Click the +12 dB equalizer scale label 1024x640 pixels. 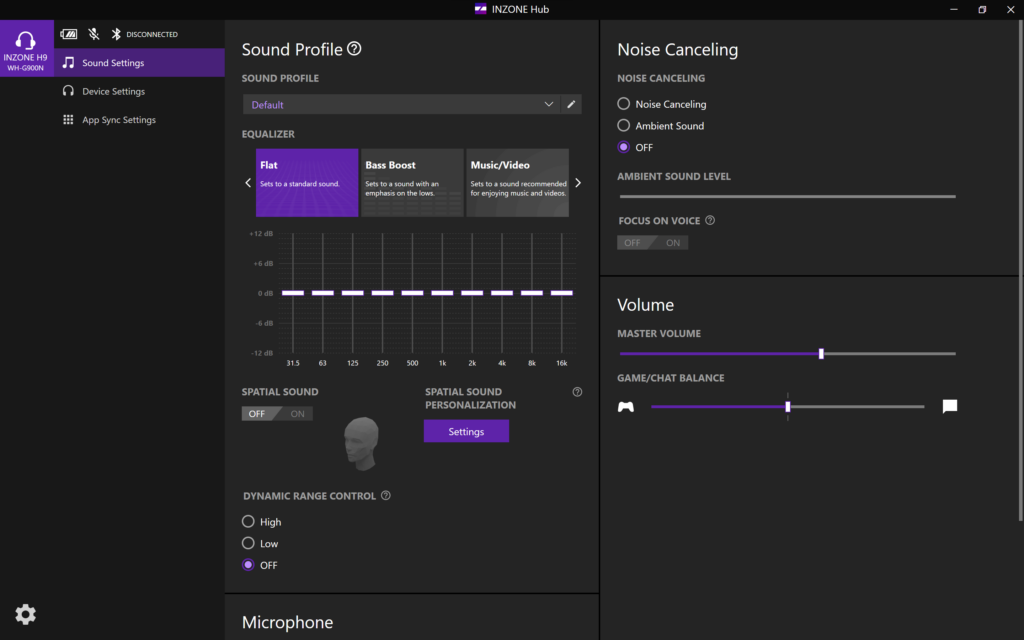point(261,233)
